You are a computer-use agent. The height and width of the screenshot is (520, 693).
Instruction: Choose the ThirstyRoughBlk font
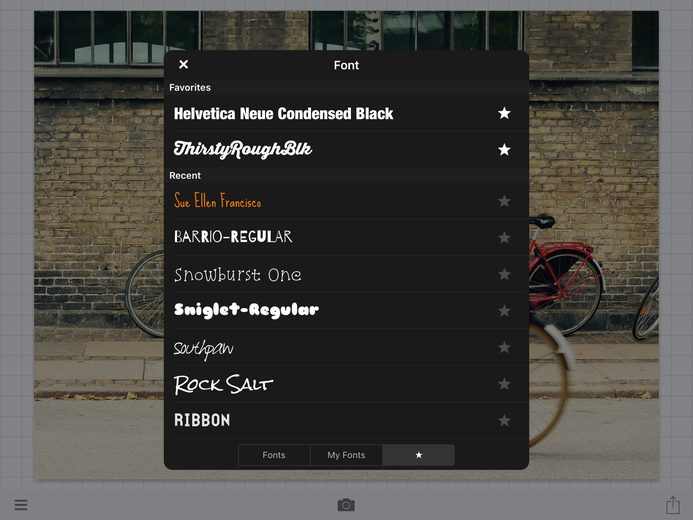point(346,150)
